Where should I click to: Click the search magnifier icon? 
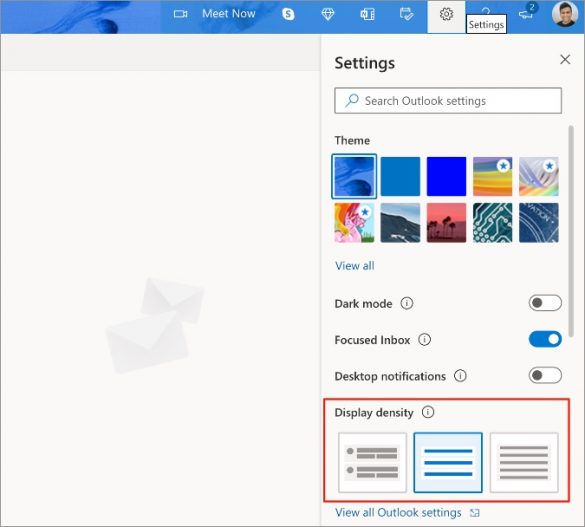click(351, 101)
